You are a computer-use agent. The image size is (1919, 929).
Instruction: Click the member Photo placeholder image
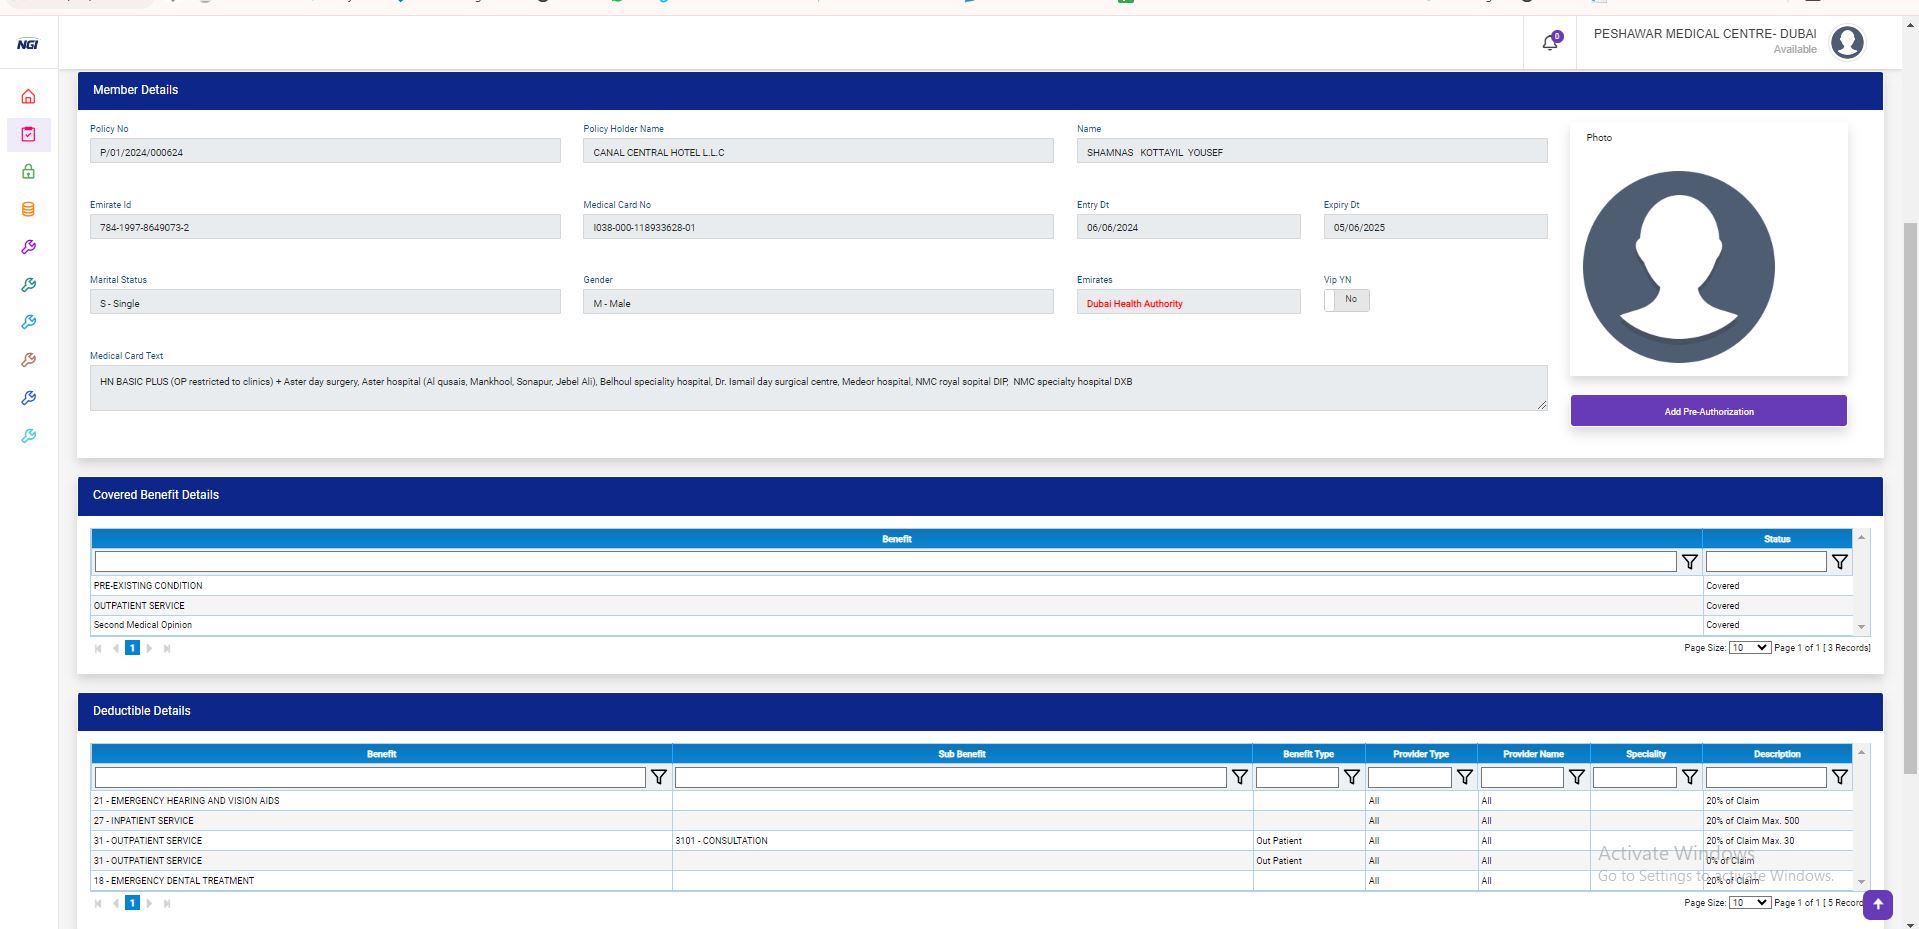pos(1678,267)
